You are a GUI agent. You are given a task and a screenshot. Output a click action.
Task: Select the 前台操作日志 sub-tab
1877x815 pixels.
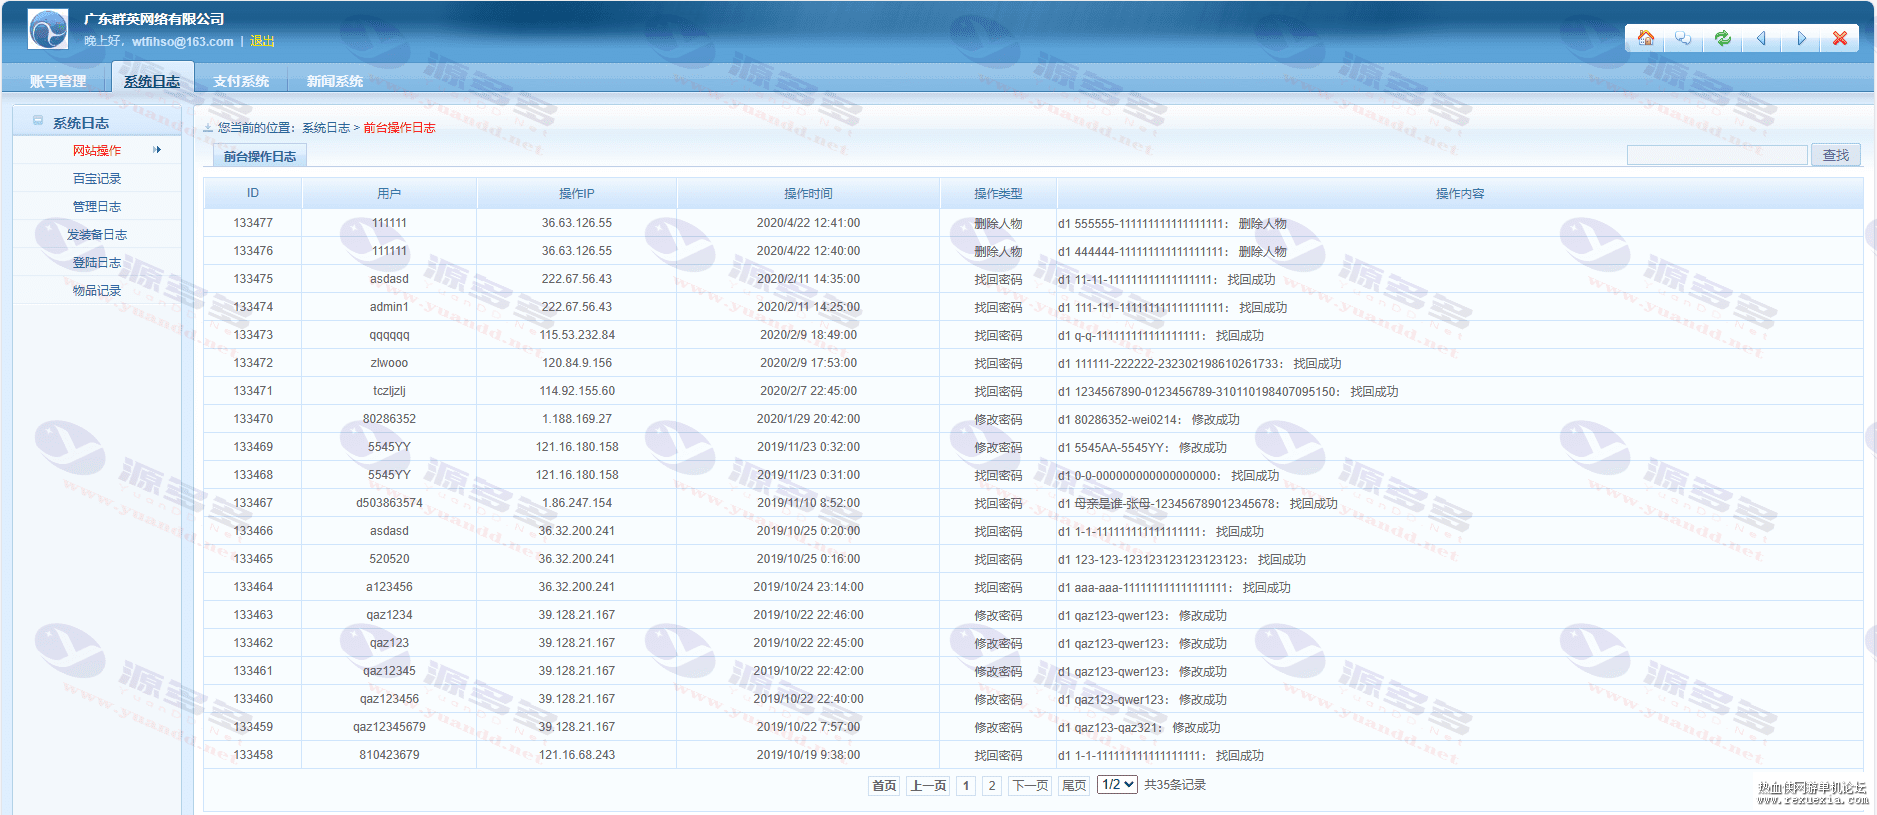point(260,156)
